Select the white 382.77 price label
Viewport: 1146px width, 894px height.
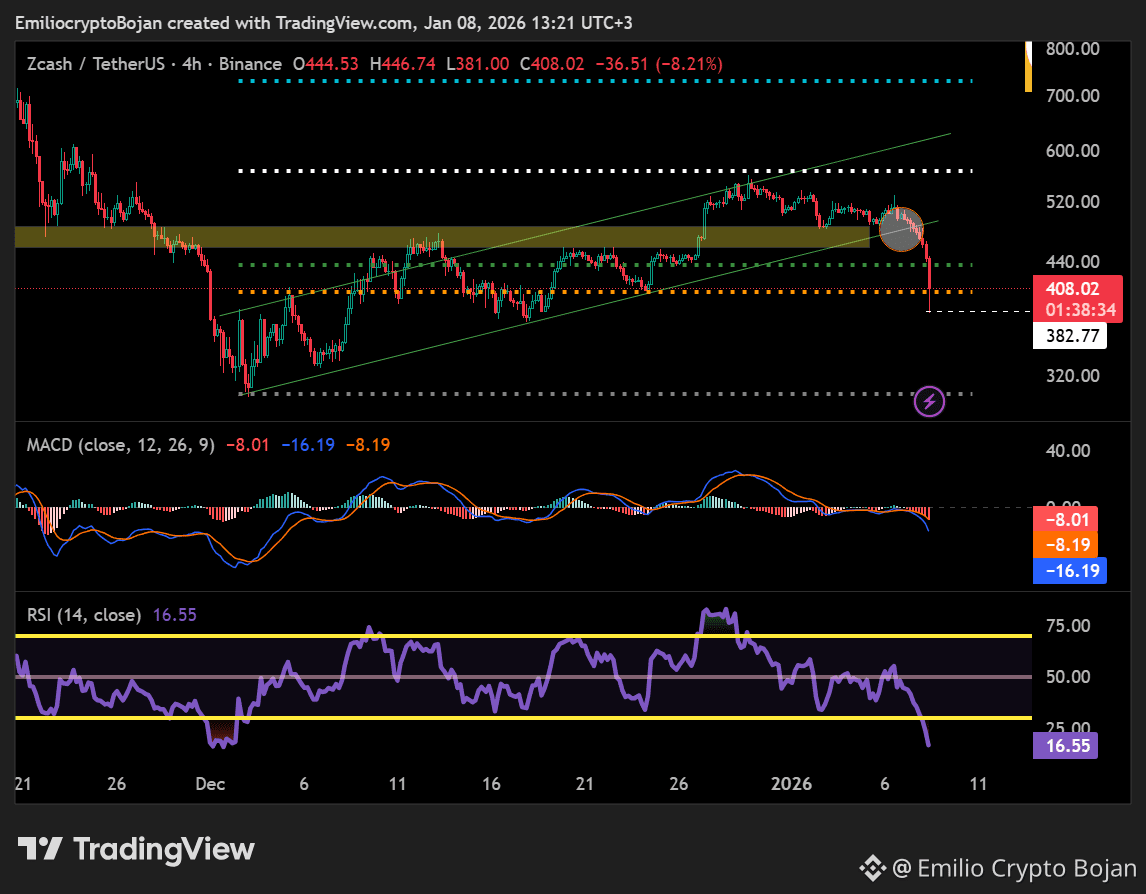(1069, 336)
